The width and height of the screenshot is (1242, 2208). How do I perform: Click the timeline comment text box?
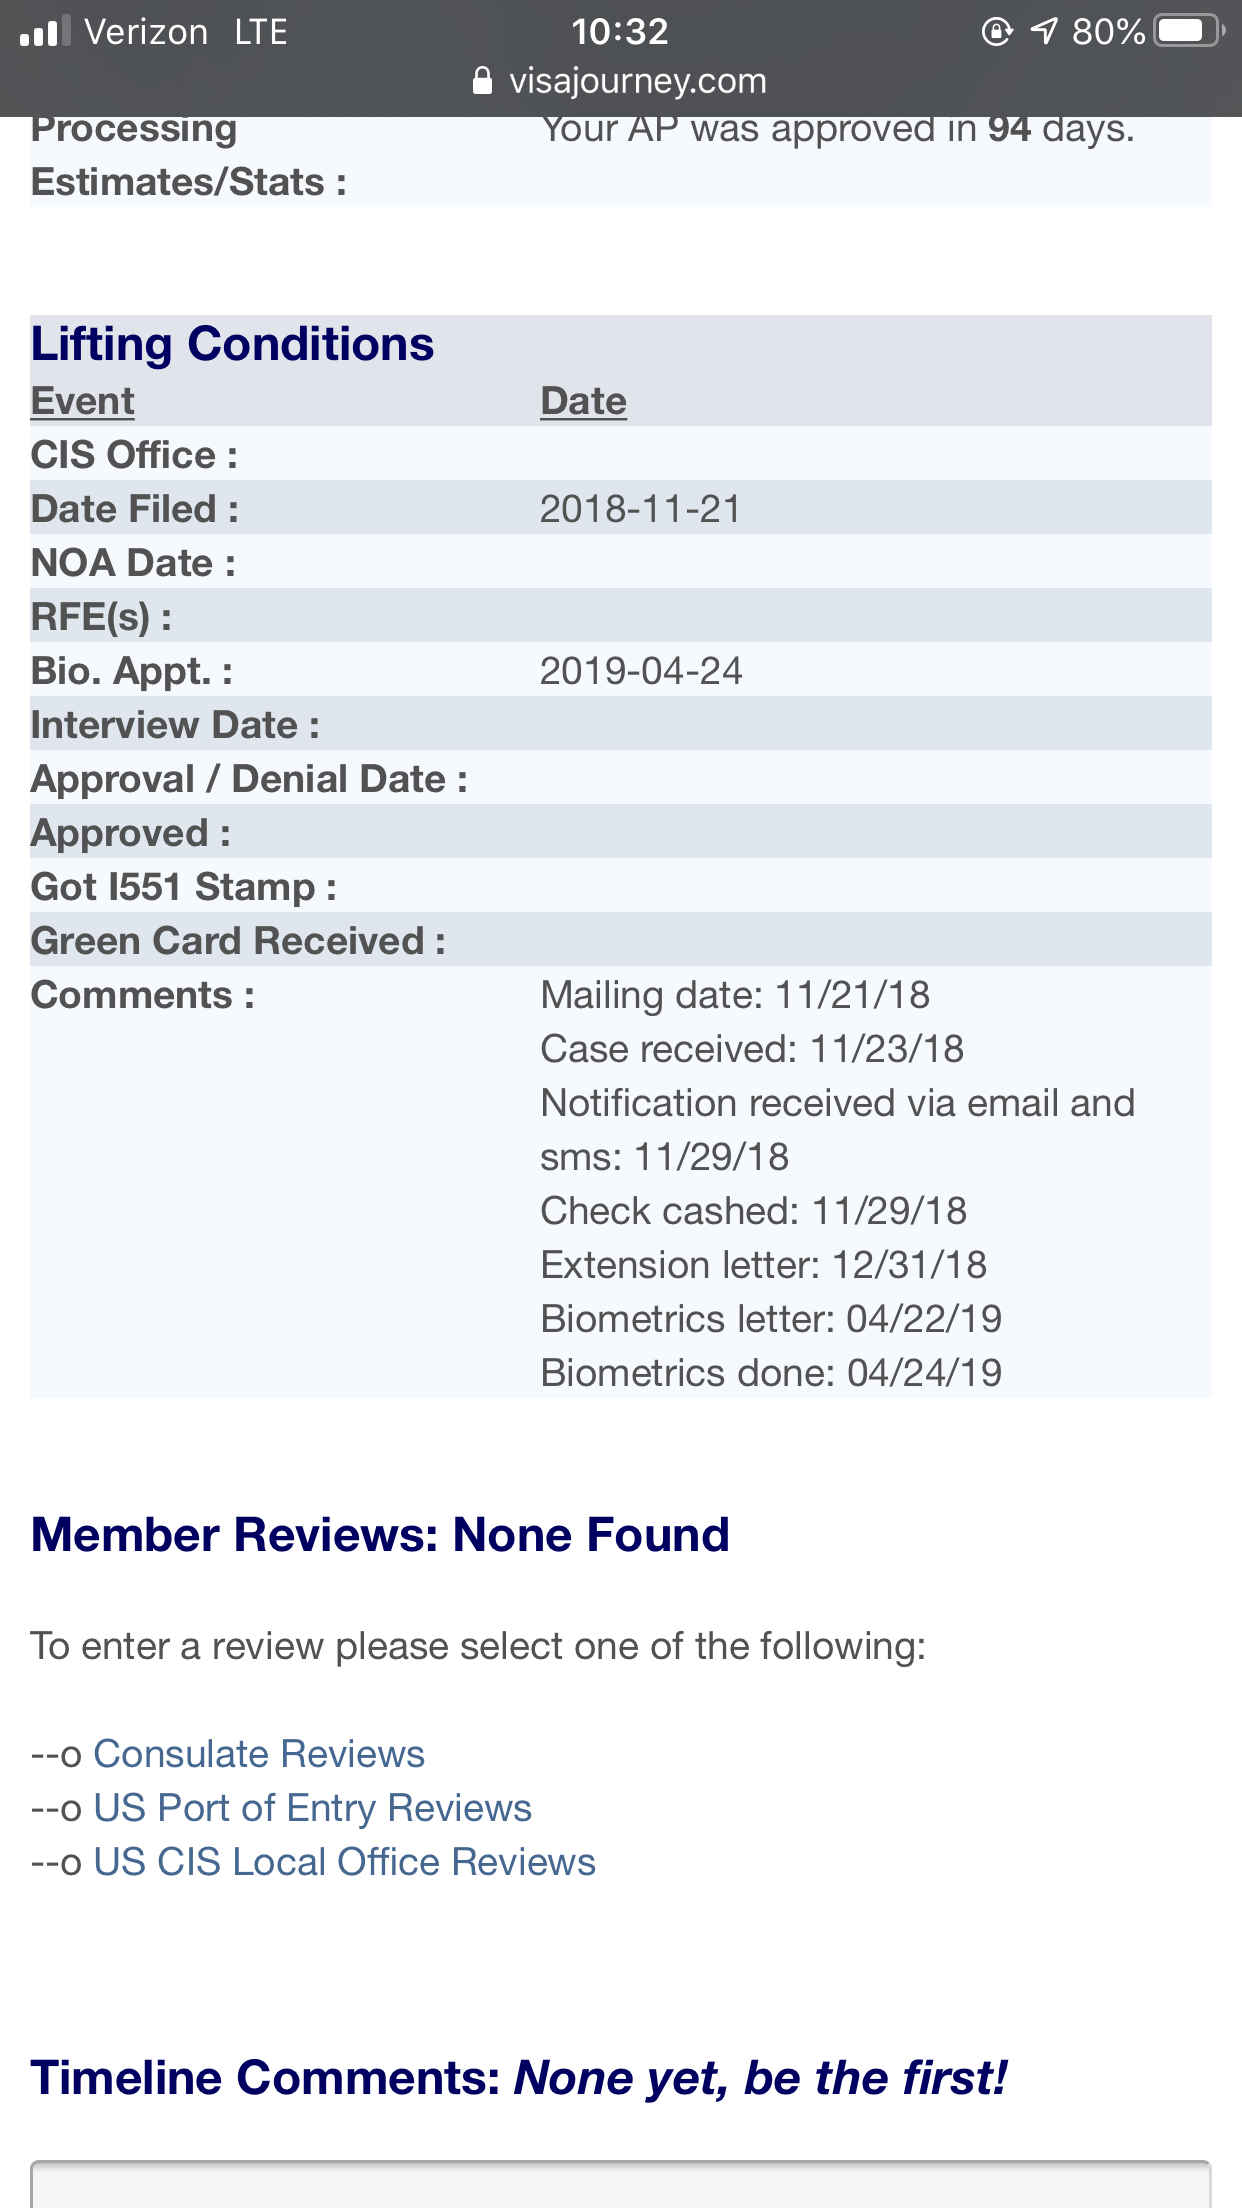point(621,2184)
